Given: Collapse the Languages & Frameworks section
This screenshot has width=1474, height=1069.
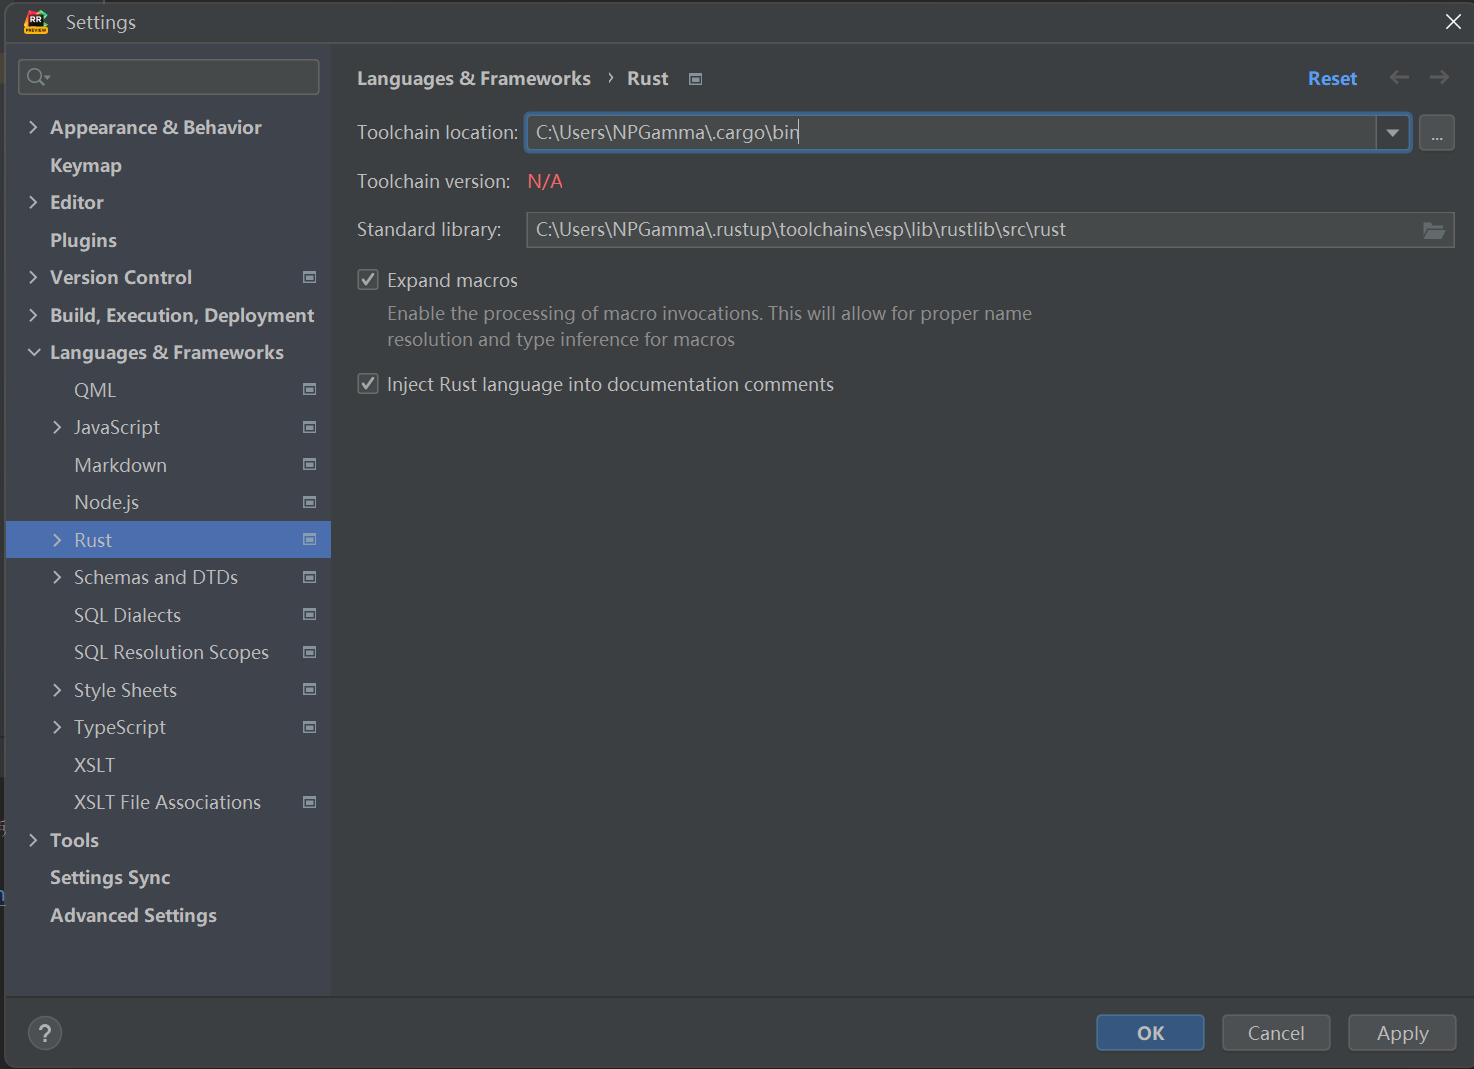Looking at the screenshot, I should (33, 352).
